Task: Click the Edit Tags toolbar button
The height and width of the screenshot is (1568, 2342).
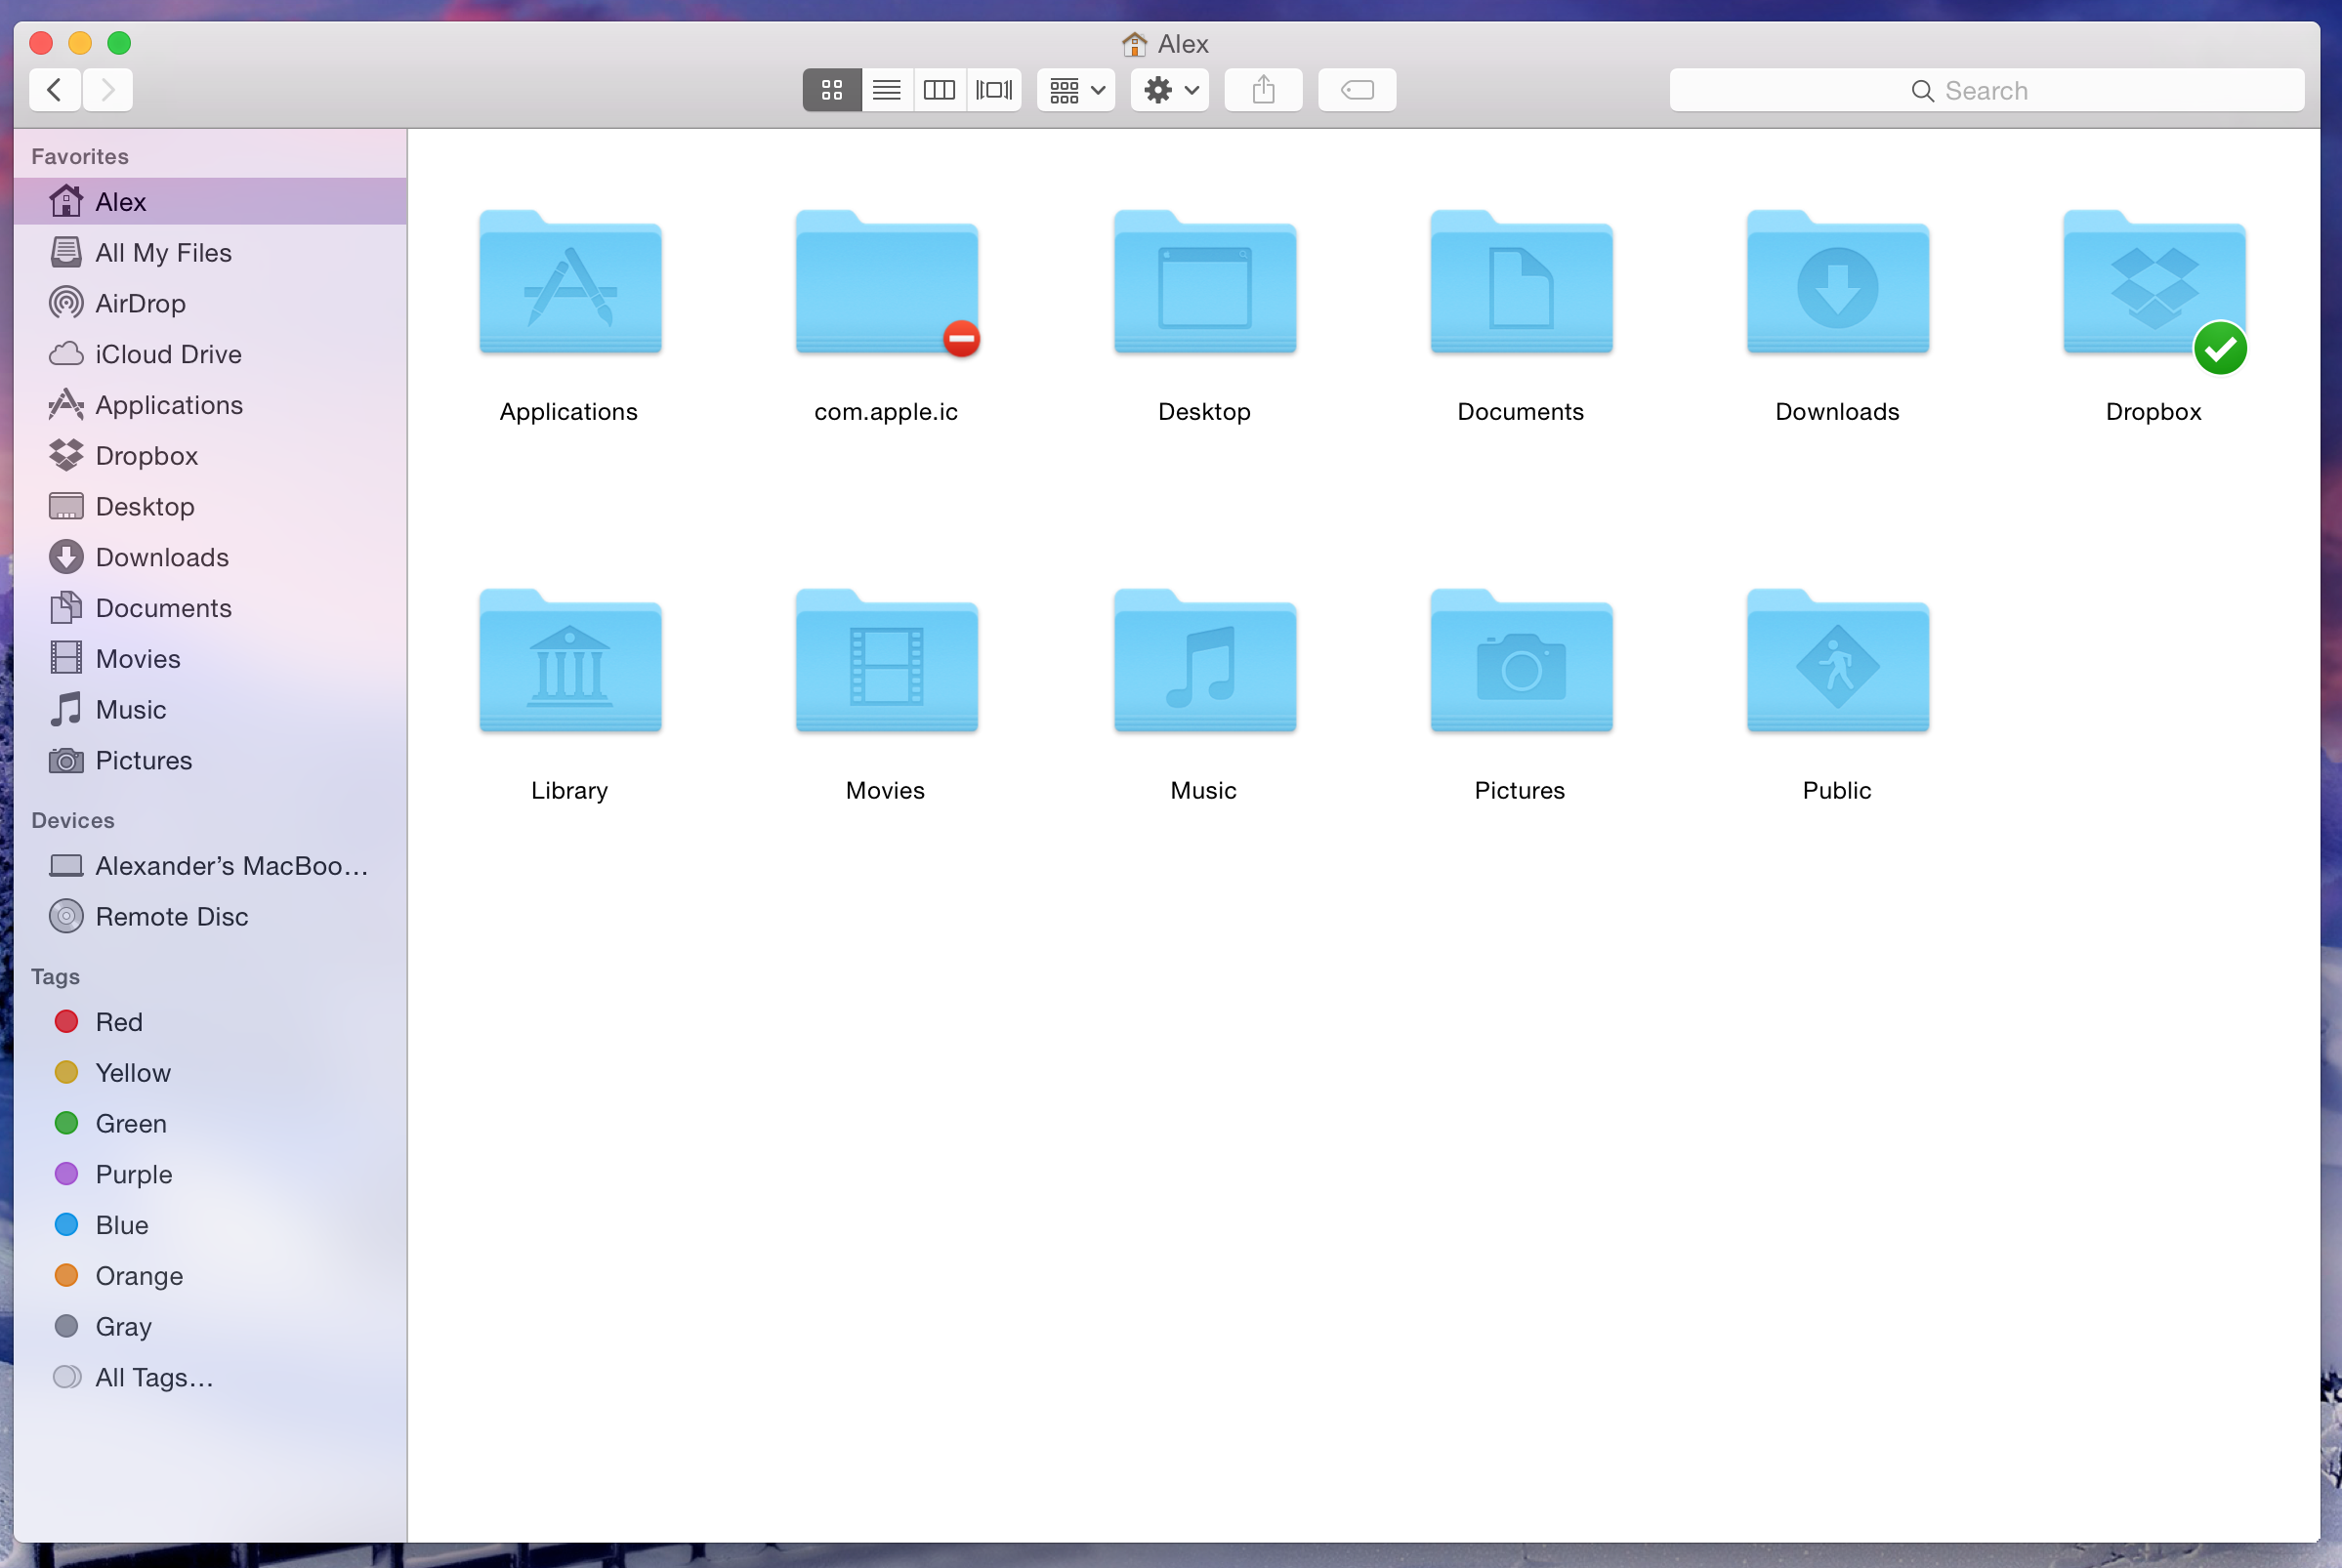Action: [x=1358, y=90]
